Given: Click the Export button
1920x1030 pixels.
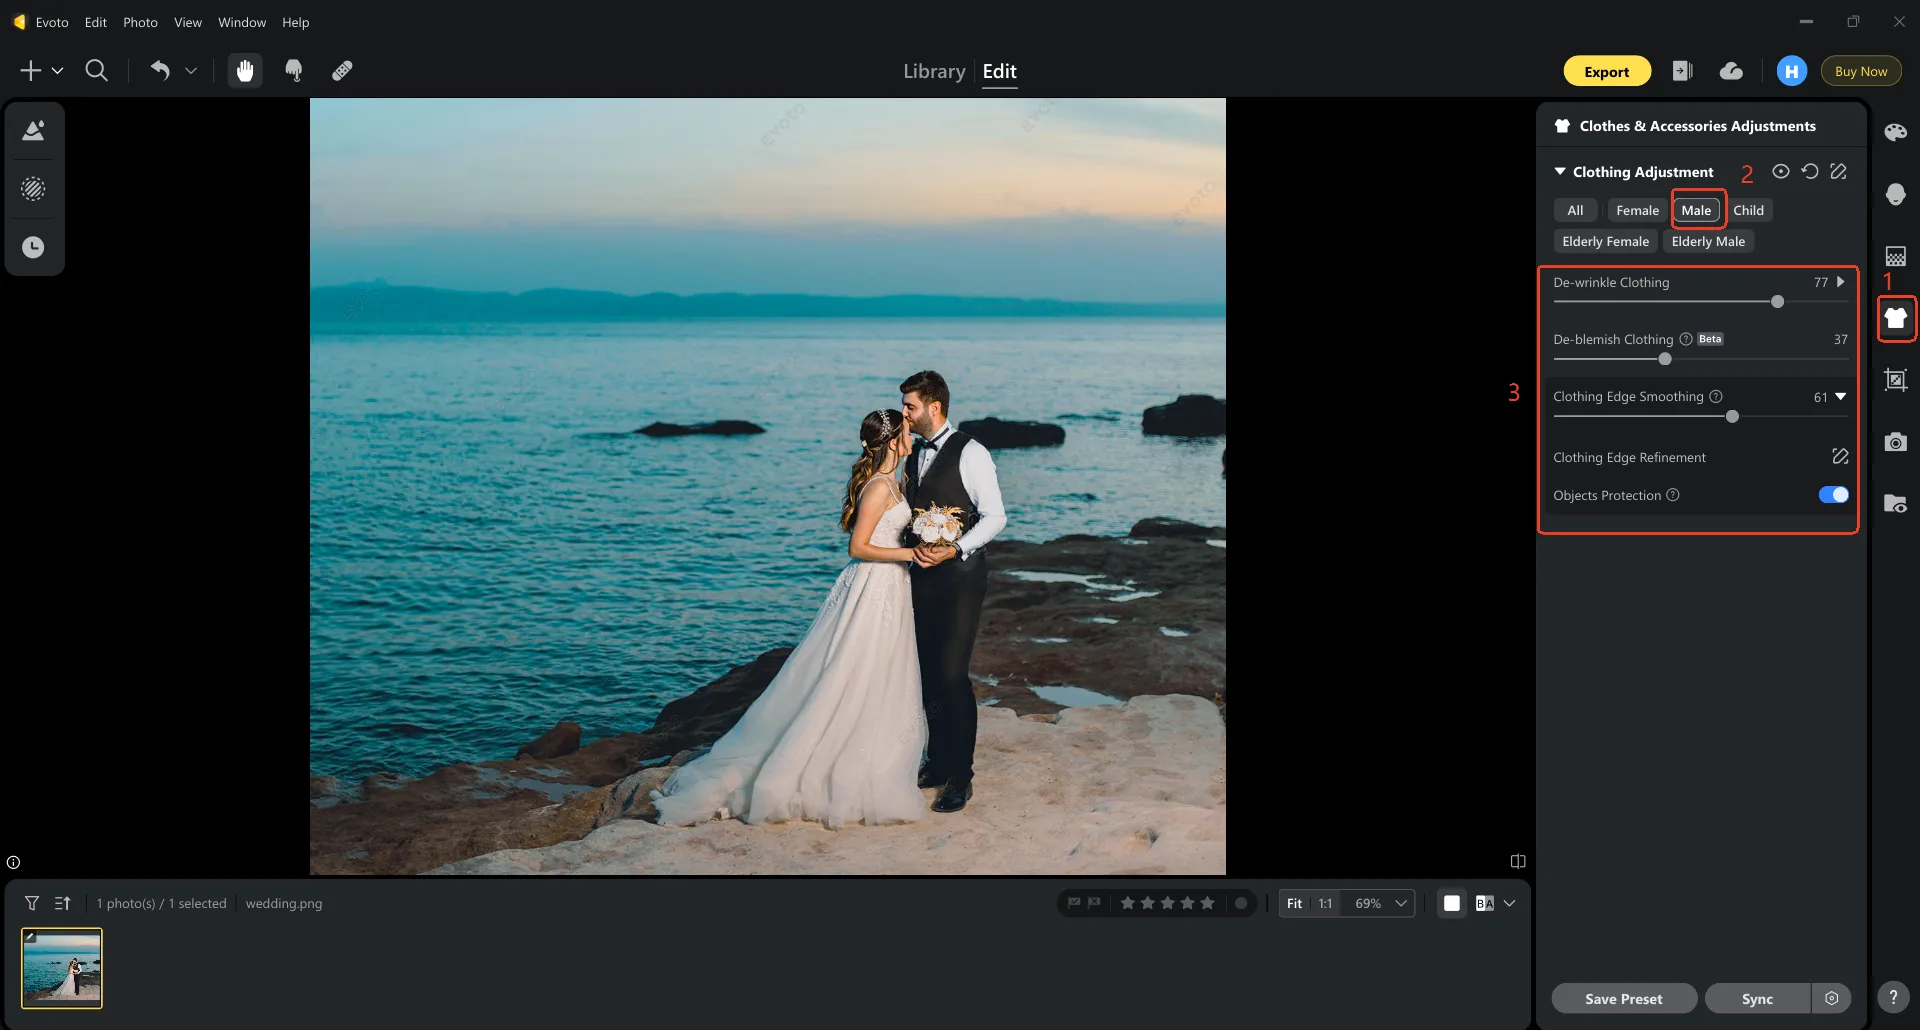Looking at the screenshot, I should click(1606, 72).
